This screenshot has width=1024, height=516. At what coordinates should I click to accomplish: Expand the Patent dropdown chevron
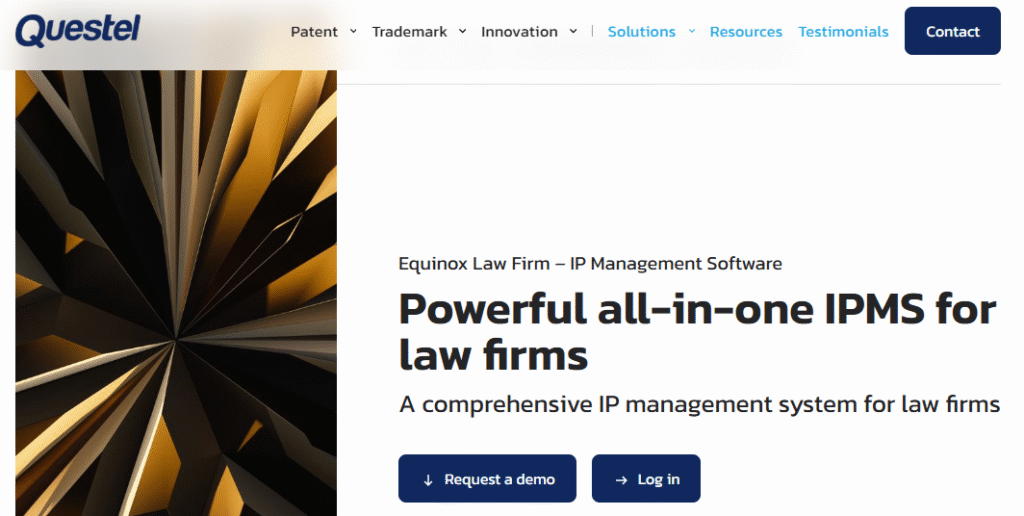pos(353,31)
